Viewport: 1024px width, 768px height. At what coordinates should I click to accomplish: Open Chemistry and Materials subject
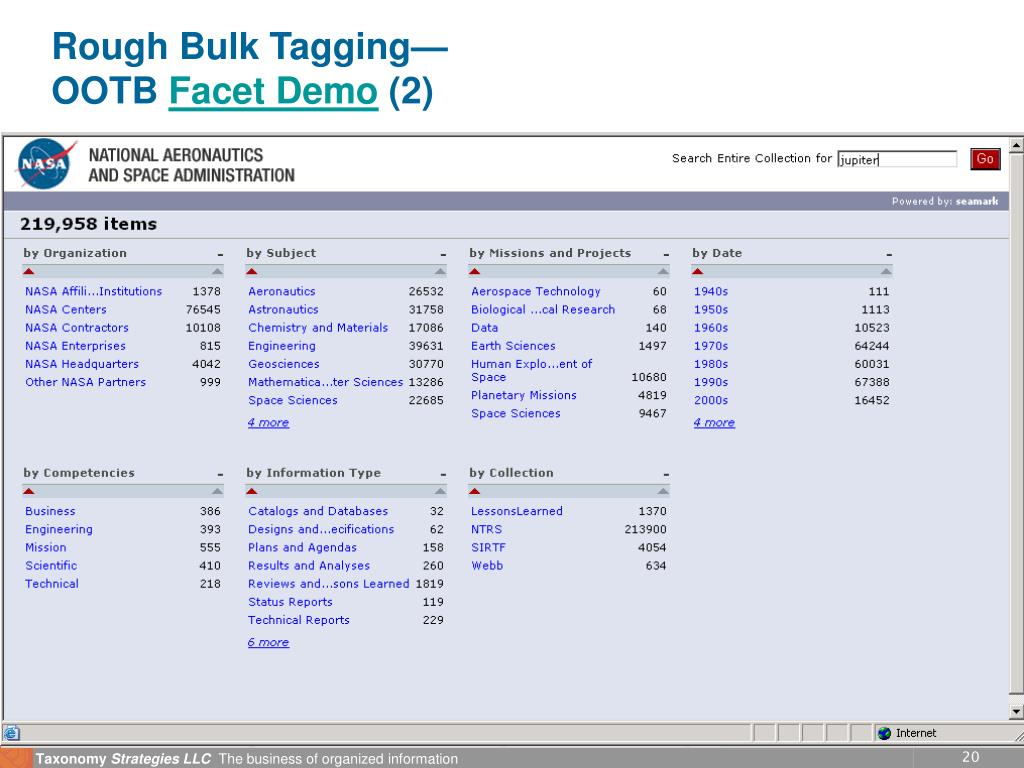[318, 328]
